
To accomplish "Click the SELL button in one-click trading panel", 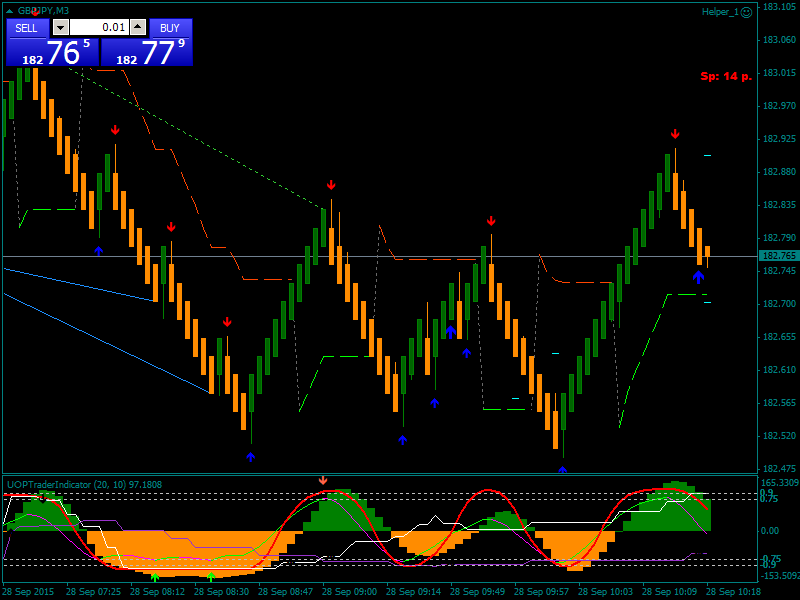I will [x=28, y=28].
